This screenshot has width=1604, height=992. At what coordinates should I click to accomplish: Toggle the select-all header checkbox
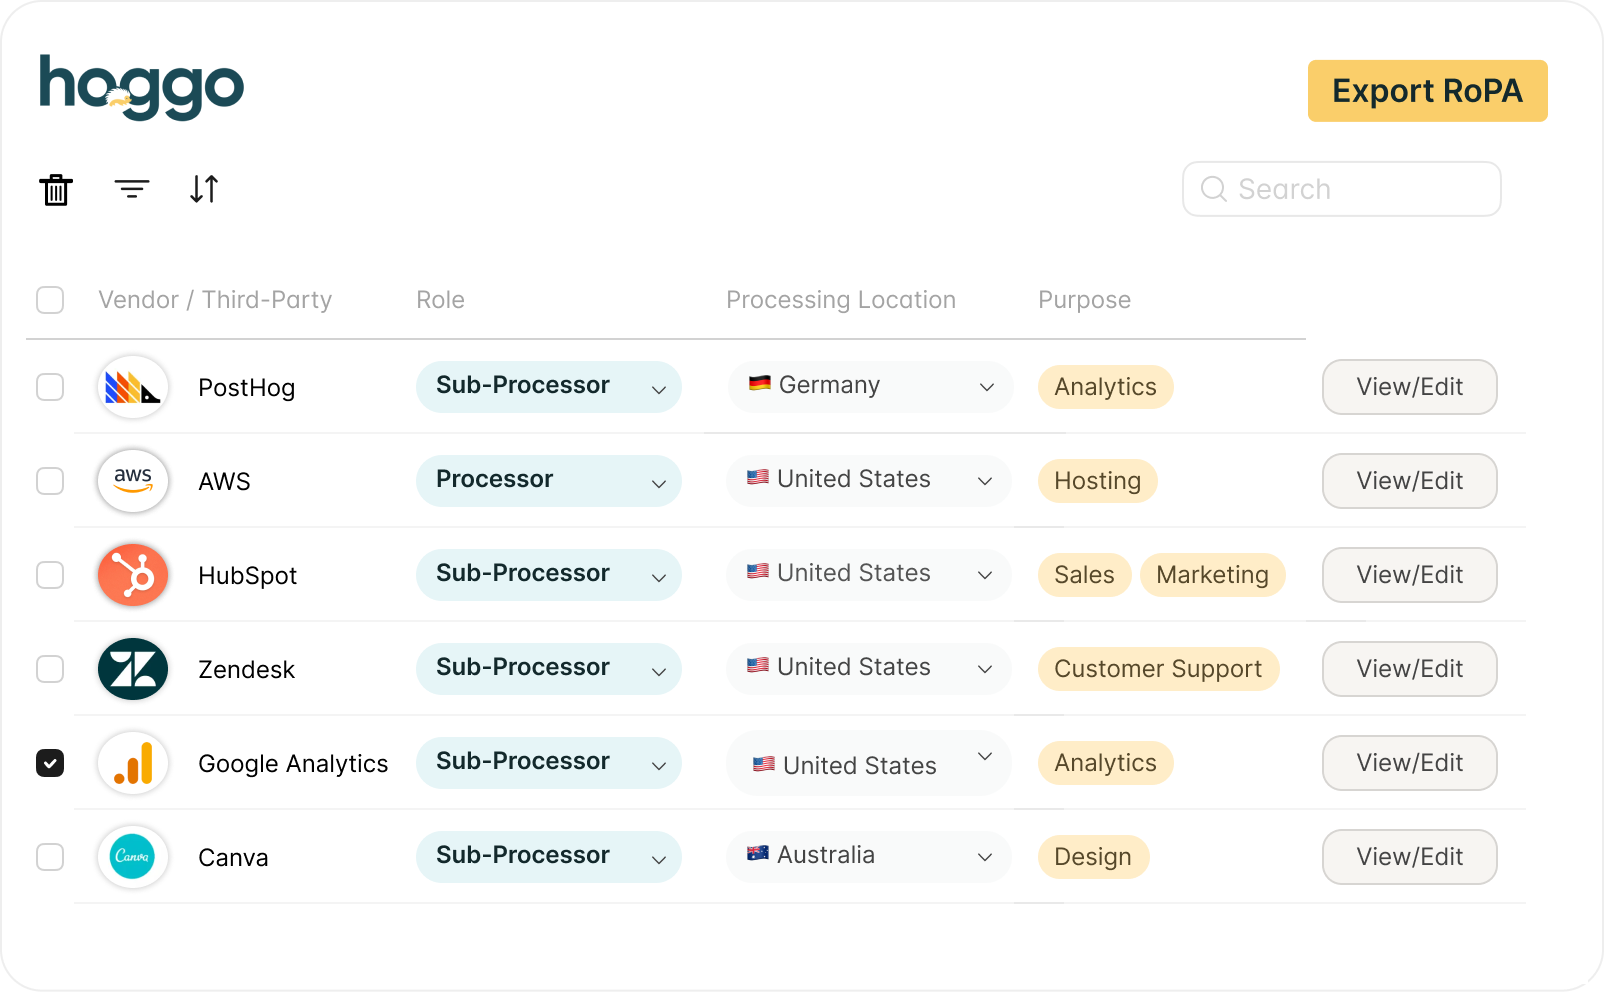pyautogui.click(x=50, y=300)
